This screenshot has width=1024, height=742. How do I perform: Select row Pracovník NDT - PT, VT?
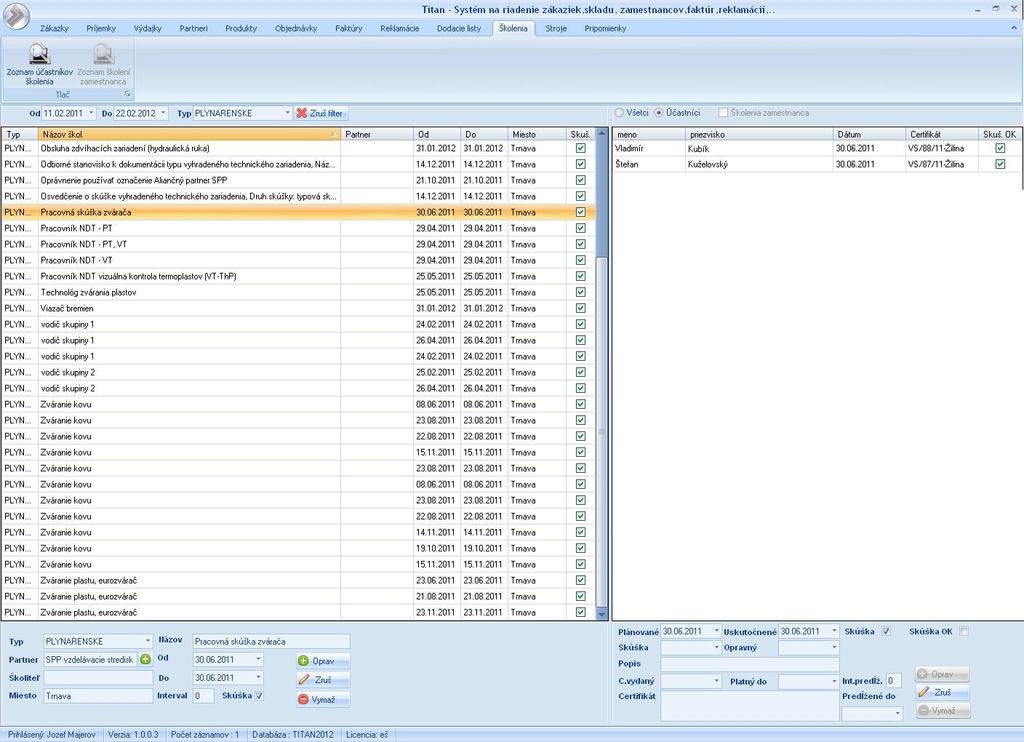click(x=298, y=244)
